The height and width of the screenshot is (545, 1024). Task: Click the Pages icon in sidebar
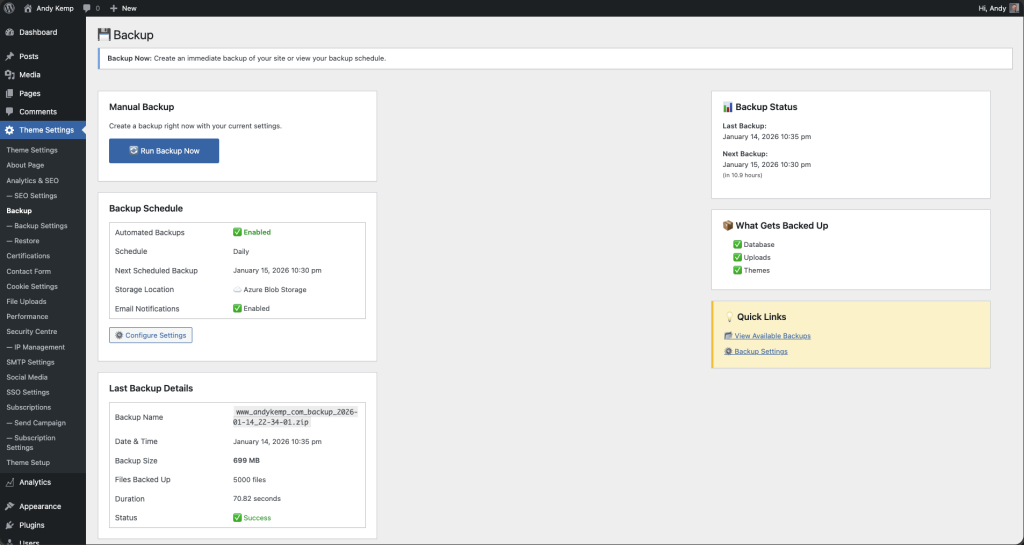[9, 93]
